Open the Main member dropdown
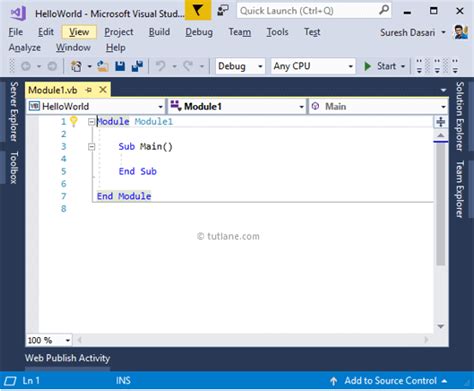 443,107
